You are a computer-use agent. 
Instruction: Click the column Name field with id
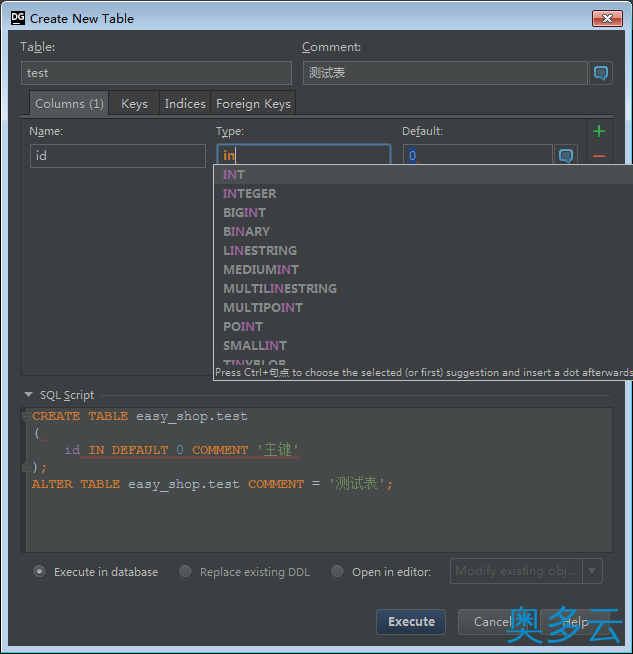click(118, 156)
